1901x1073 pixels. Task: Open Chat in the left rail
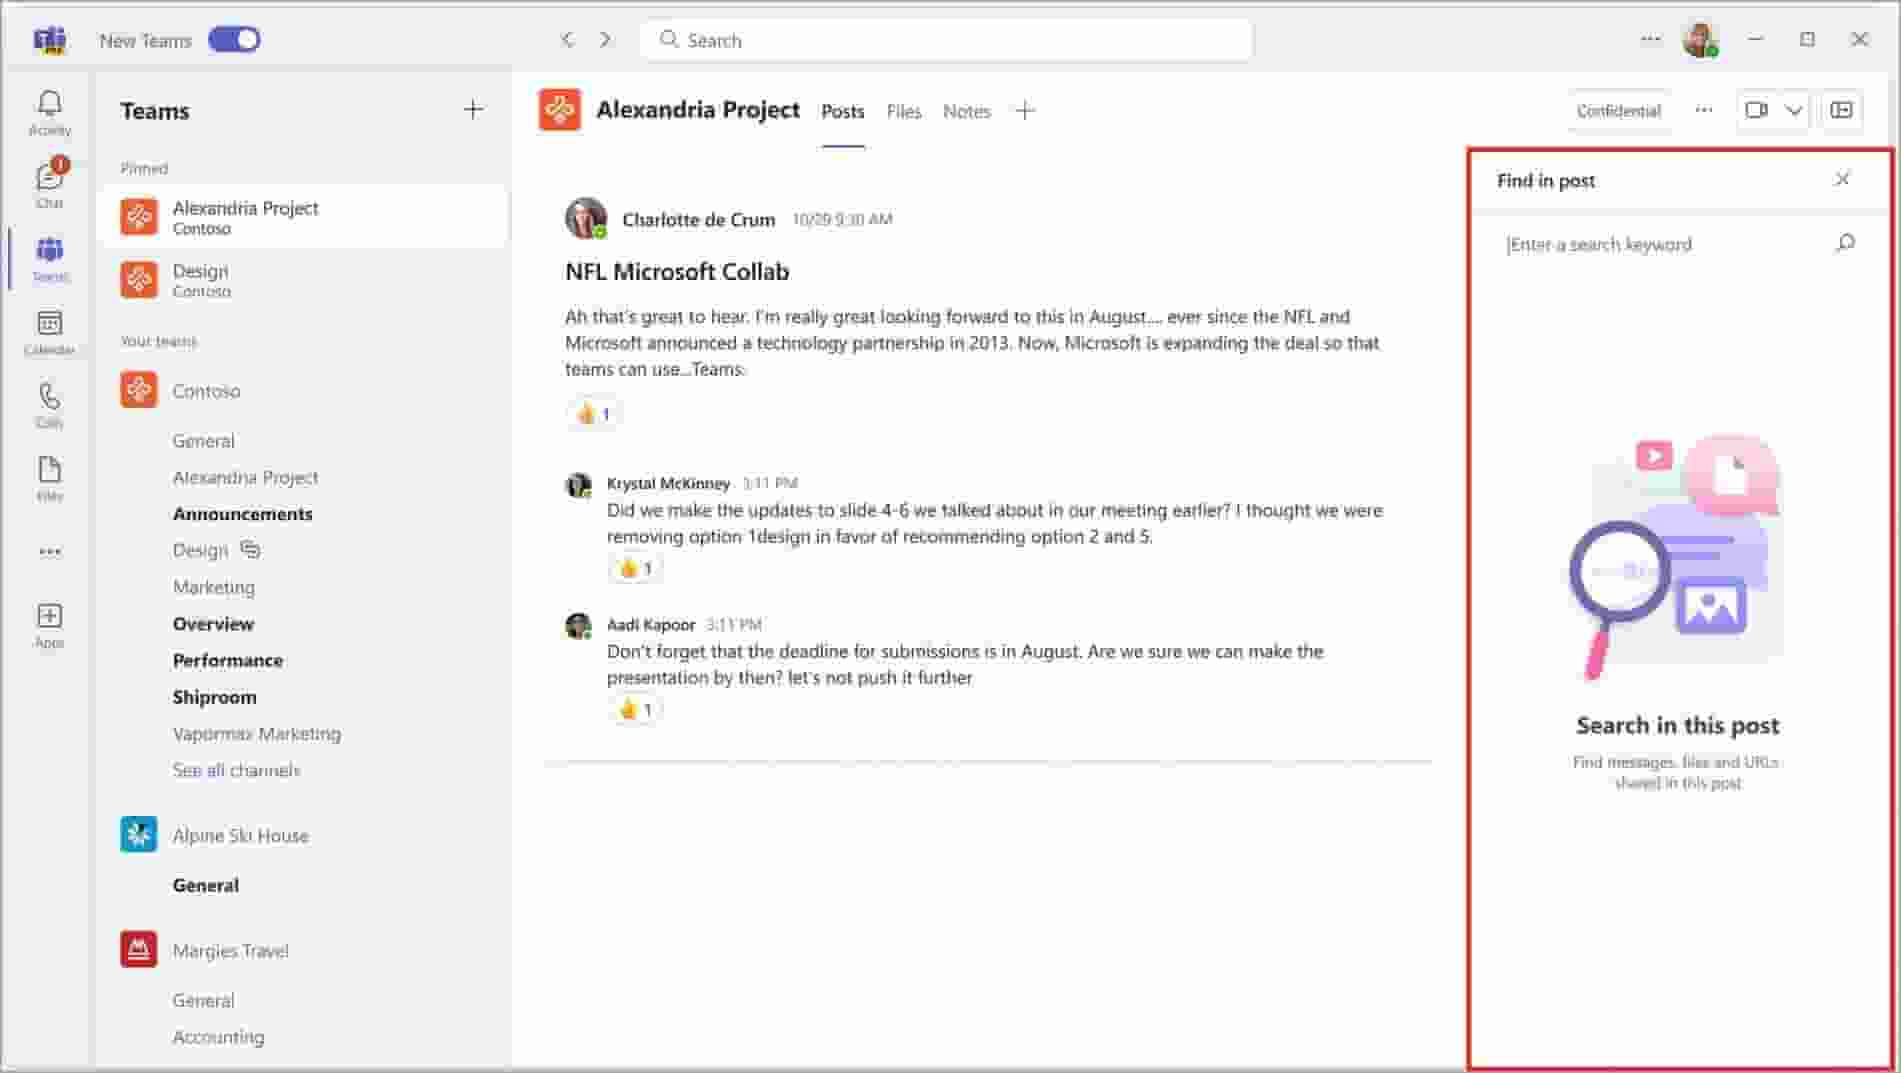(49, 184)
